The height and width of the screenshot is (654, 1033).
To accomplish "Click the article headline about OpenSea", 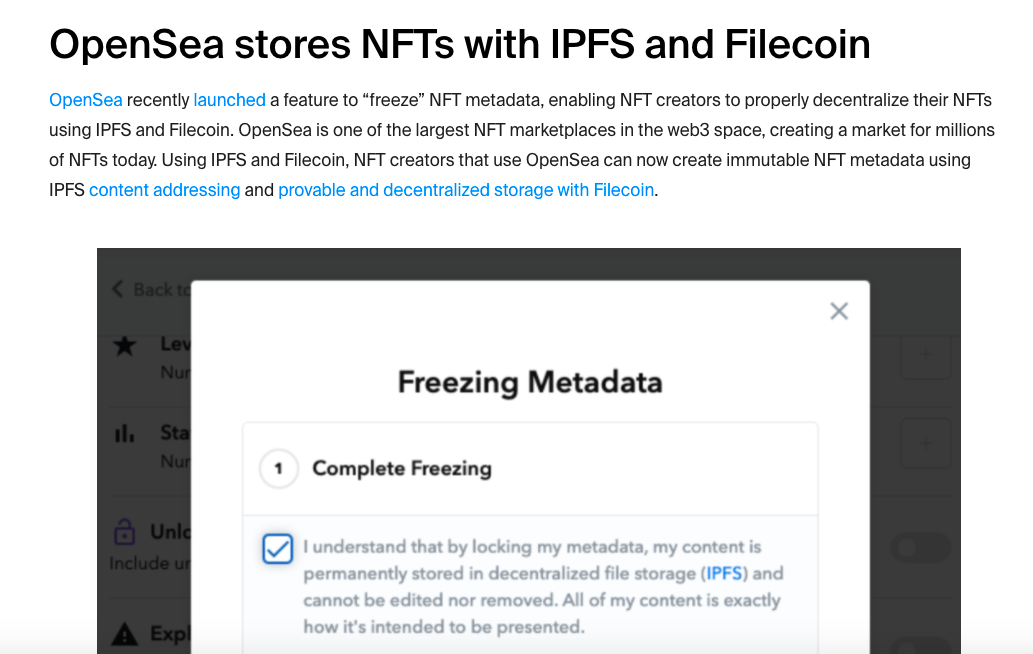I will [459, 44].
